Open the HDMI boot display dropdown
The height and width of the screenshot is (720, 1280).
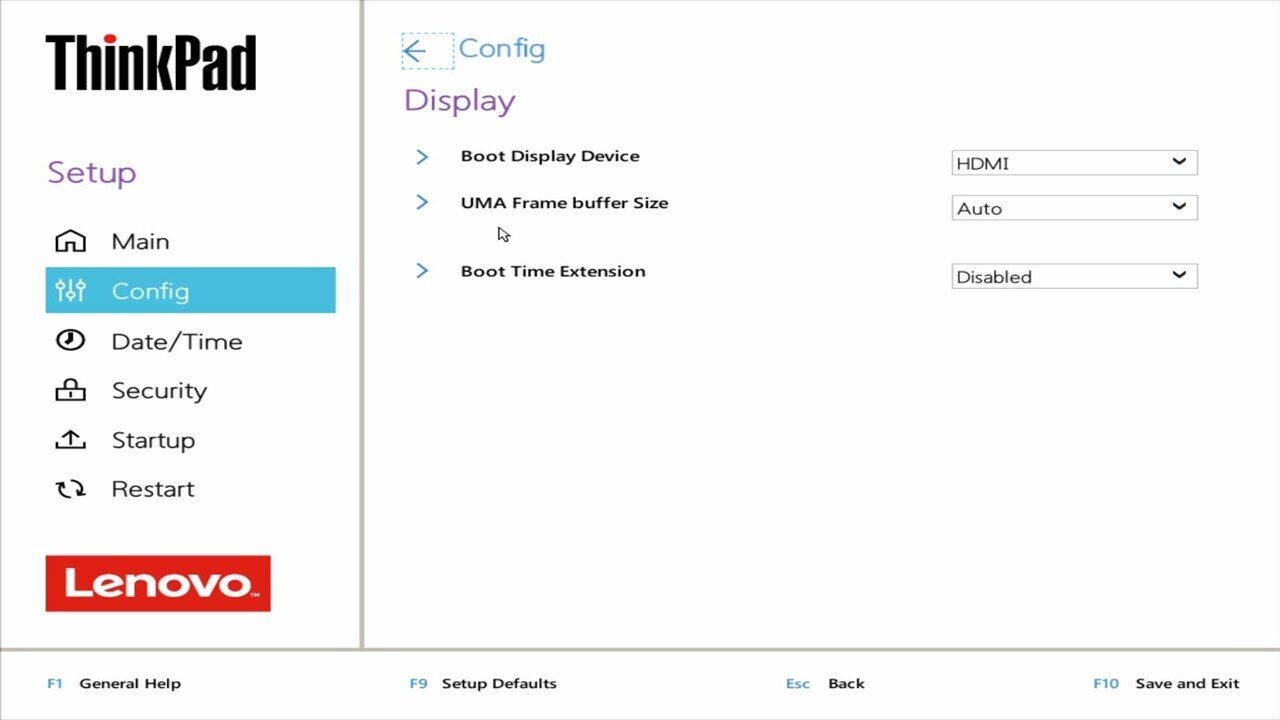pos(1074,163)
